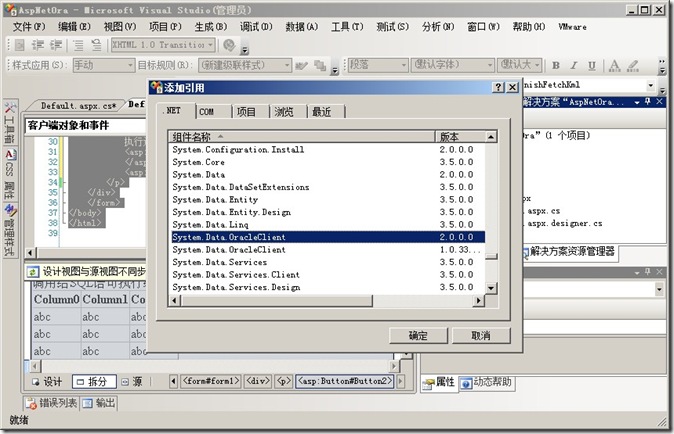Open the Solution Explorer window position dropdown arrow

coord(637,102)
